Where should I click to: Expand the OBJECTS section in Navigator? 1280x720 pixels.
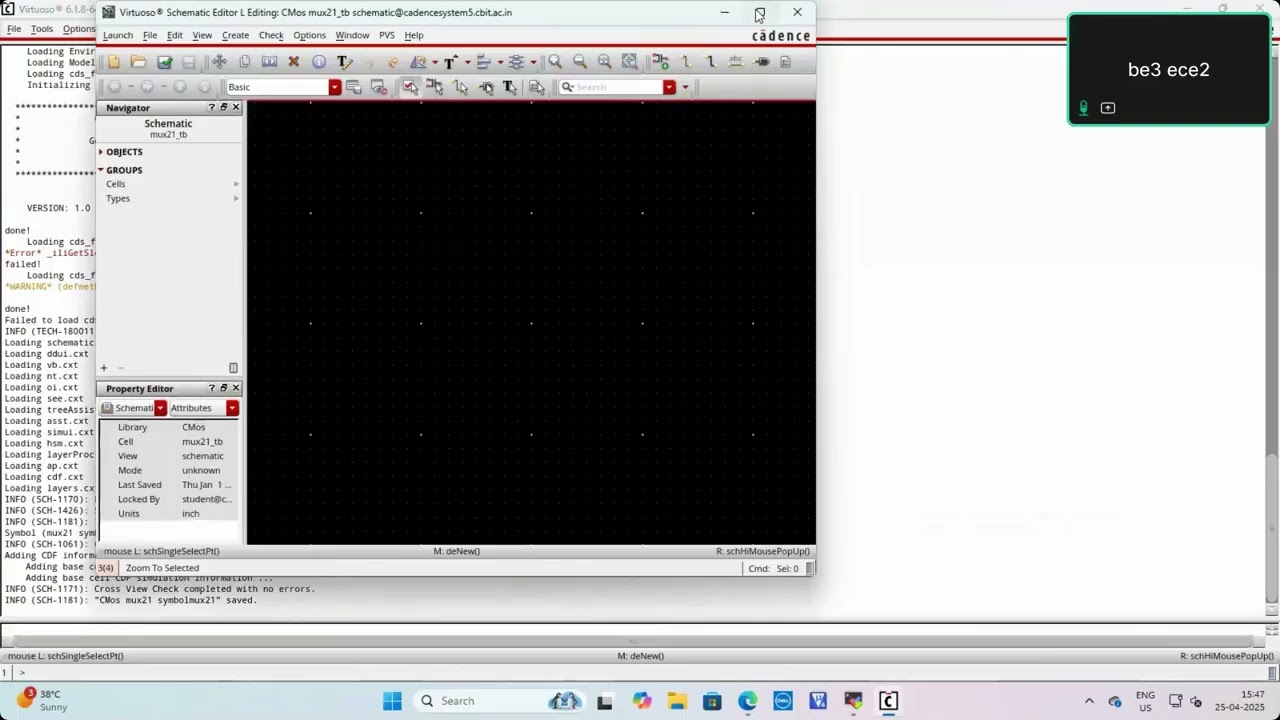click(x=101, y=152)
